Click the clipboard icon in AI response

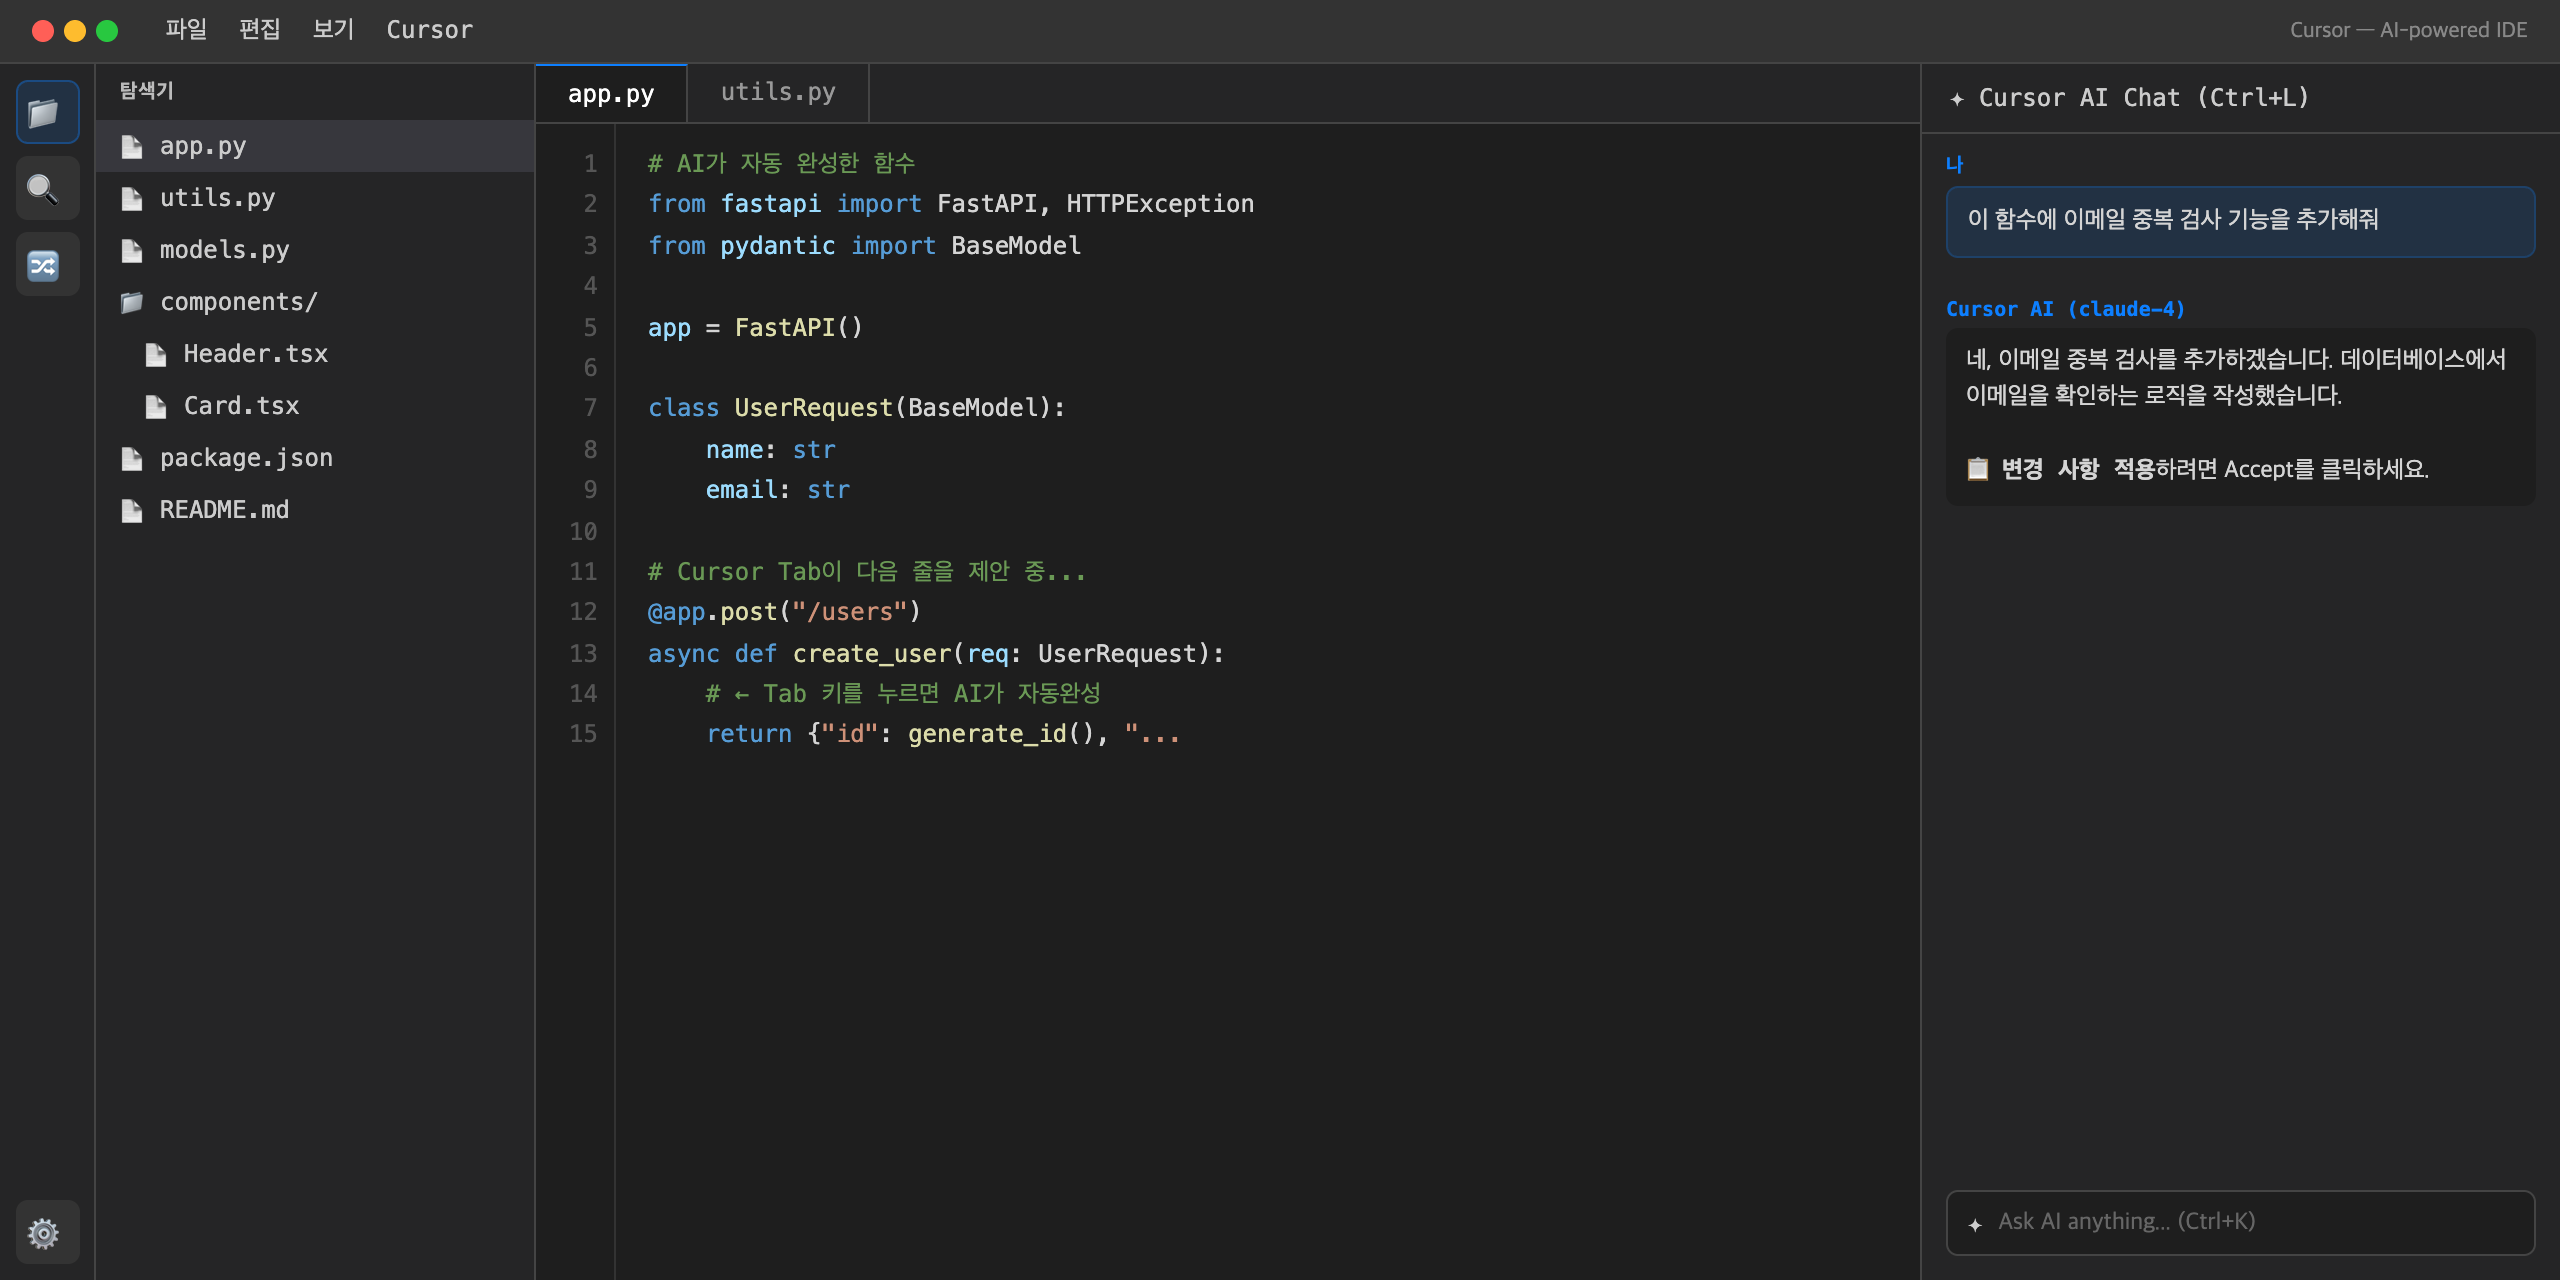pyautogui.click(x=1977, y=468)
